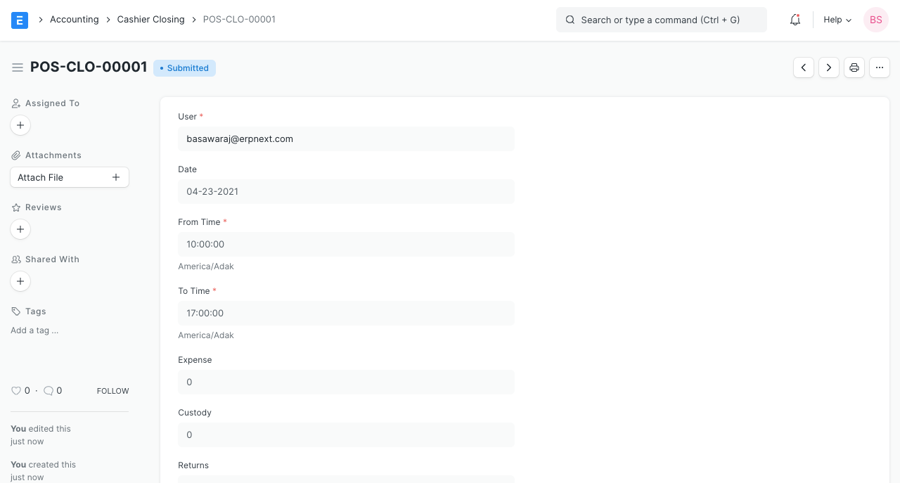Viewport: 900px width, 483px height.
Task: Go to next document arrow
Action: click(828, 68)
